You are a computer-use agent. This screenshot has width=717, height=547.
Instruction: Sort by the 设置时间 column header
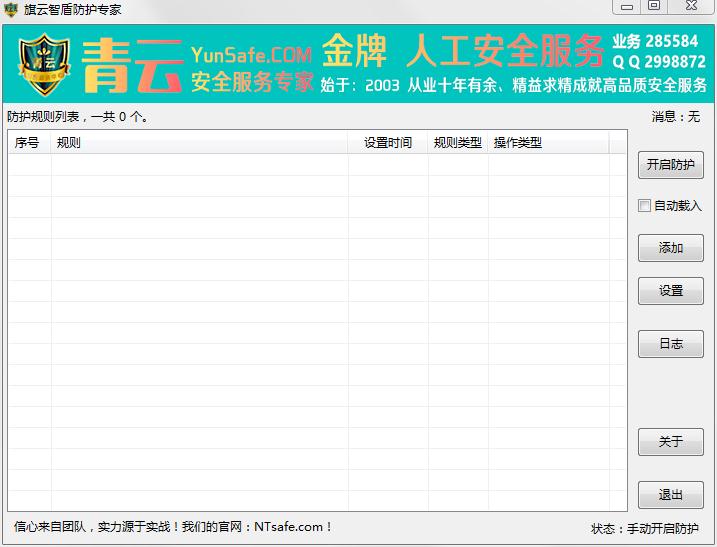pyautogui.click(x=388, y=143)
